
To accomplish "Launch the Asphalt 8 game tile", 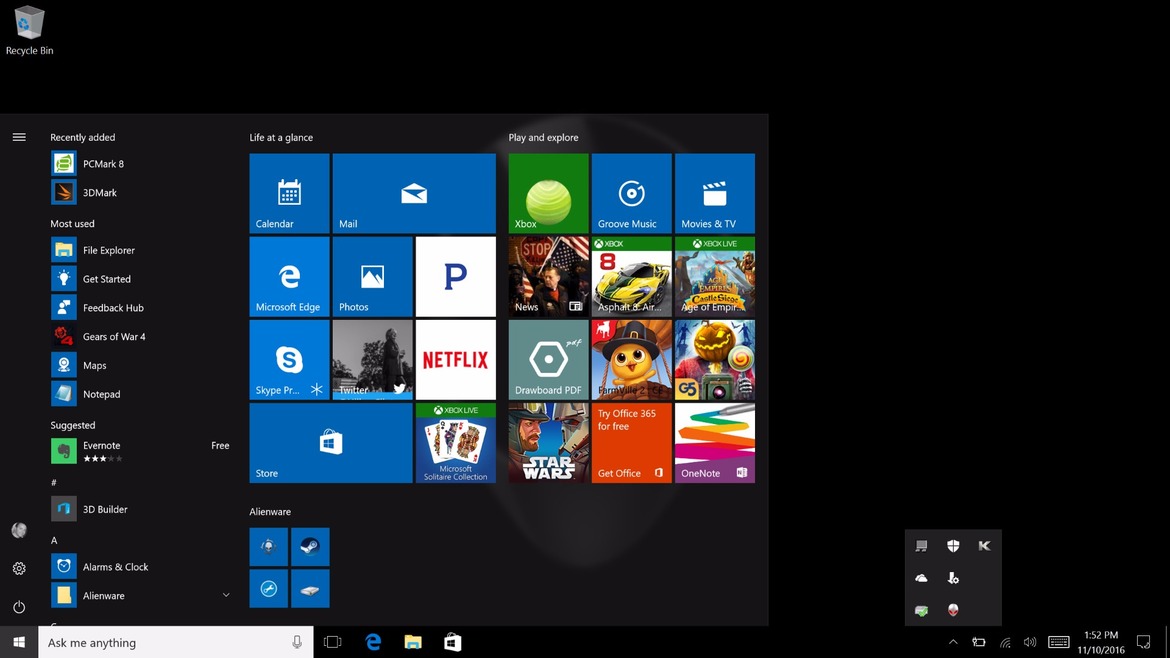I will (631, 277).
